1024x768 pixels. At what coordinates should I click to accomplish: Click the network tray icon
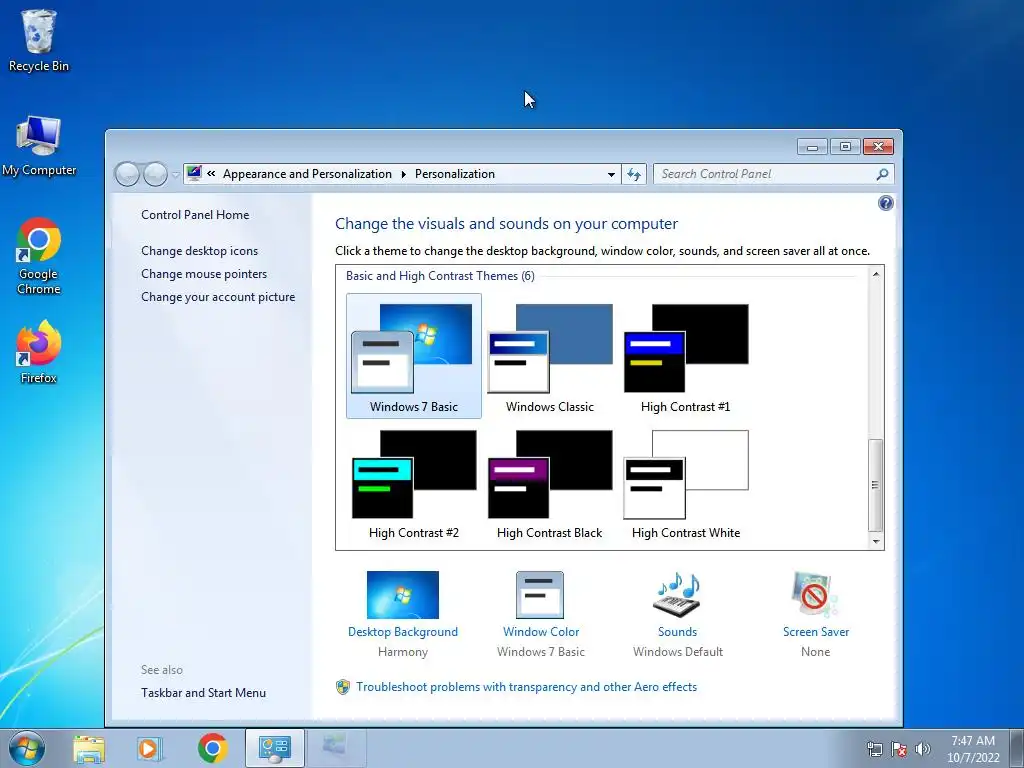click(x=874, y=749)
